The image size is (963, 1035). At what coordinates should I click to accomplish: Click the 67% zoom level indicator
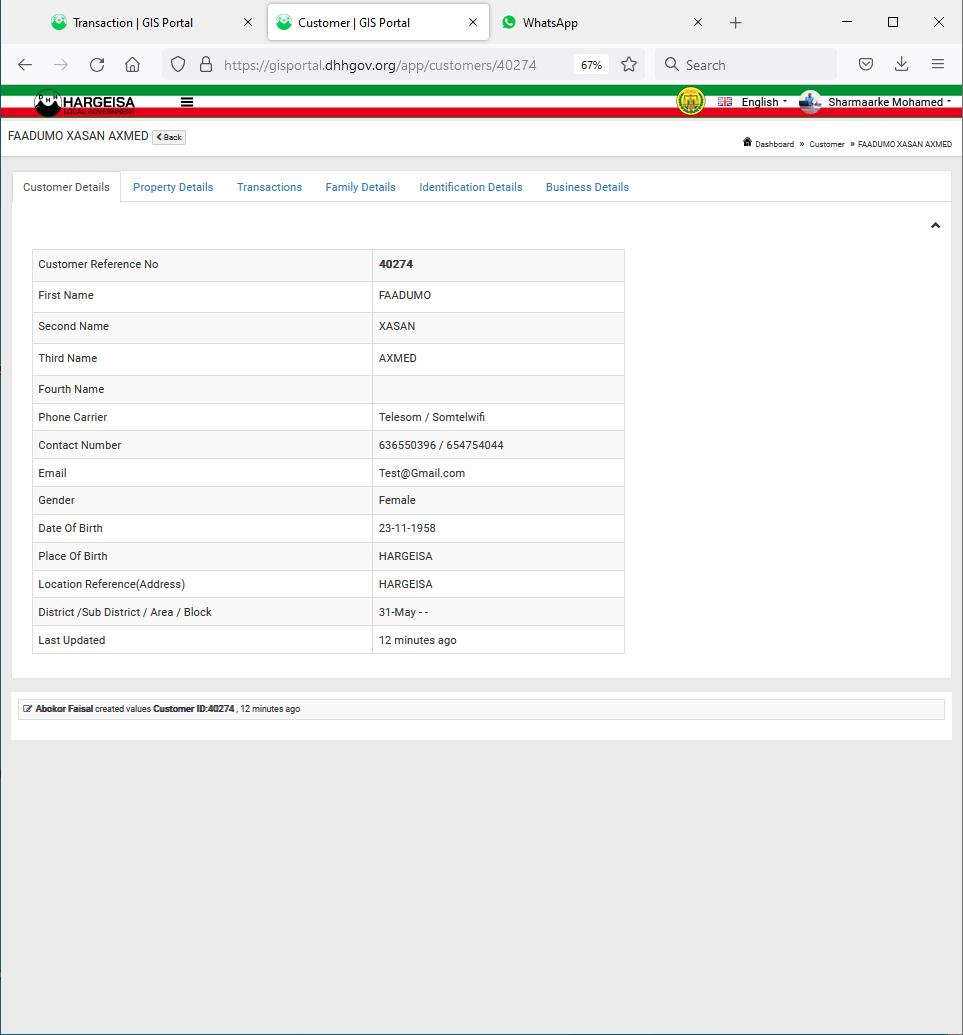tap(591, 65)
